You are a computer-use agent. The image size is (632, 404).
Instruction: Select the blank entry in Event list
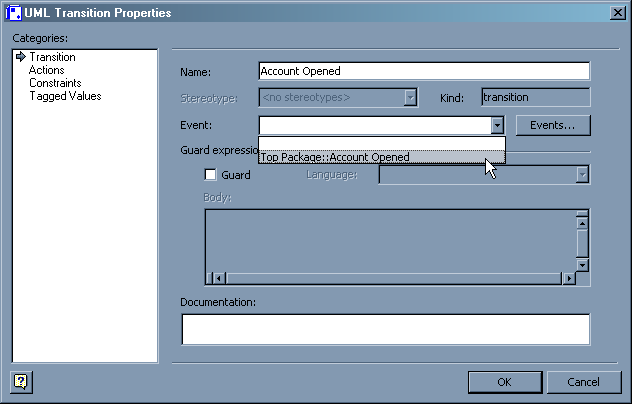click(x=380, y=143)
